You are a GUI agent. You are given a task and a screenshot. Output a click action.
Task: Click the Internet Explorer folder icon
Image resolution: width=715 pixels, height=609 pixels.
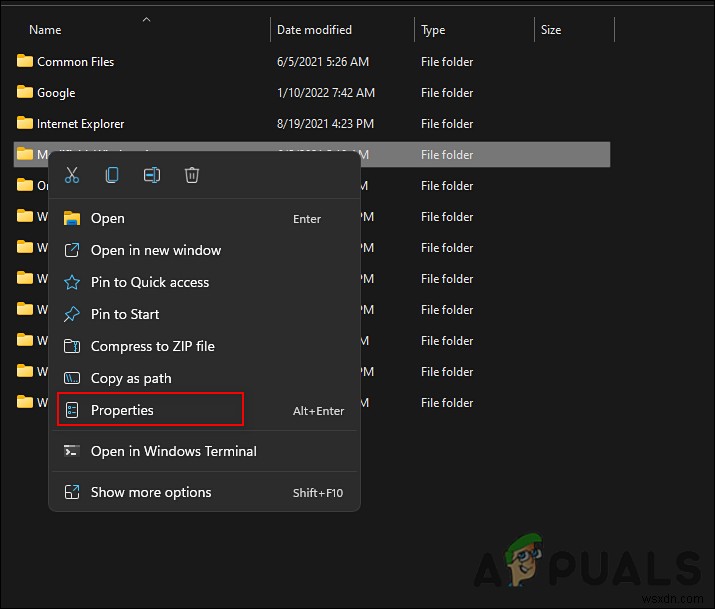[x=25, y=123]
